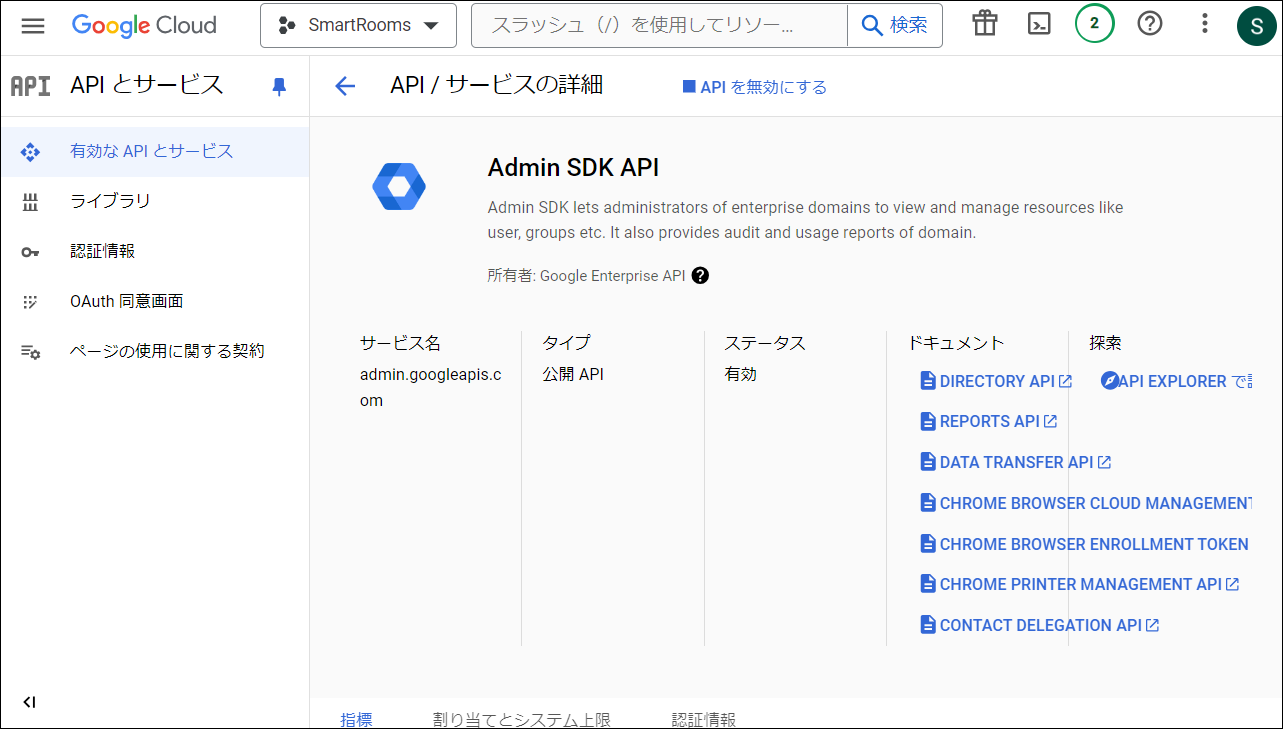
Task: Go back using the left arrow
Action: pyautogui.click(x=345, y=87)
